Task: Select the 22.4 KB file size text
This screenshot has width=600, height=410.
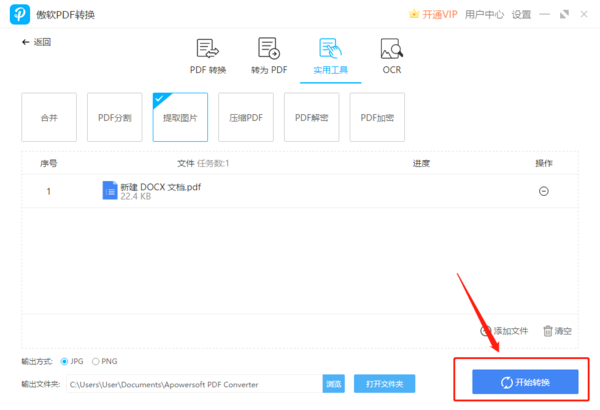Action: pyautogui.click(x=136, y=196)
